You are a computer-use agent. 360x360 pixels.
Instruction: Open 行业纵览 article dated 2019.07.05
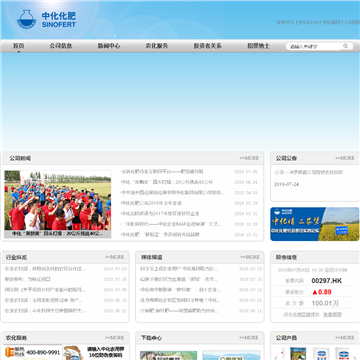[x=45, y=290]
